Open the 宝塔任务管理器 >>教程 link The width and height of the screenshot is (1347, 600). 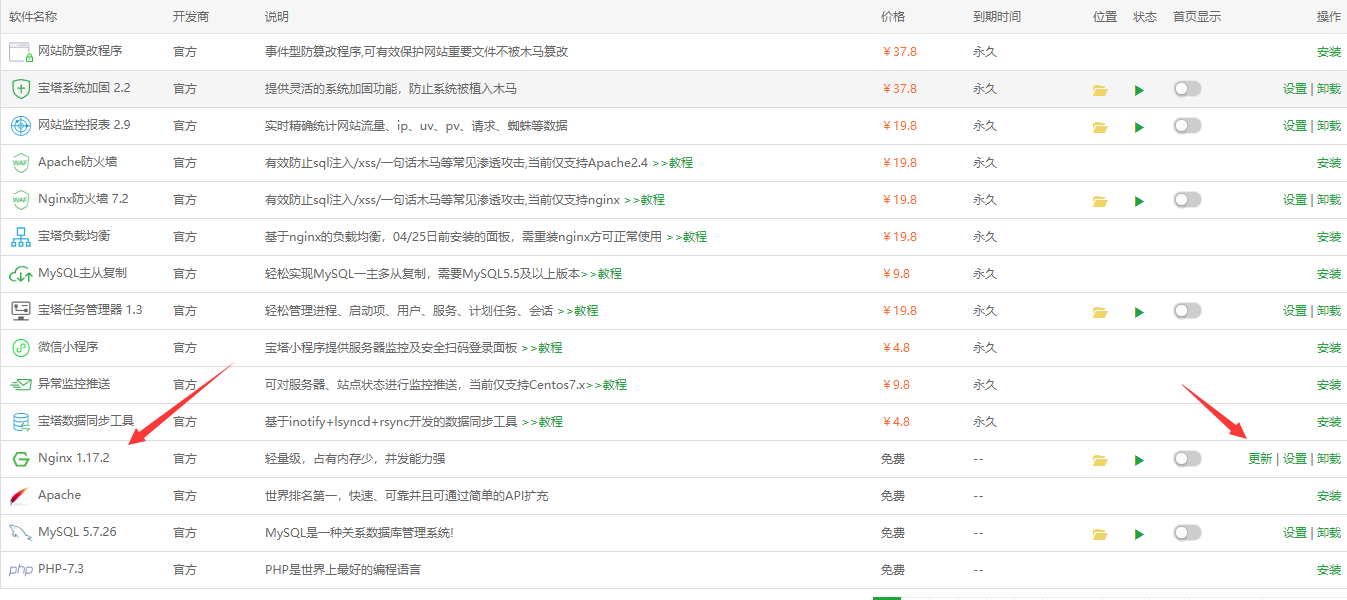click(578, 311)
